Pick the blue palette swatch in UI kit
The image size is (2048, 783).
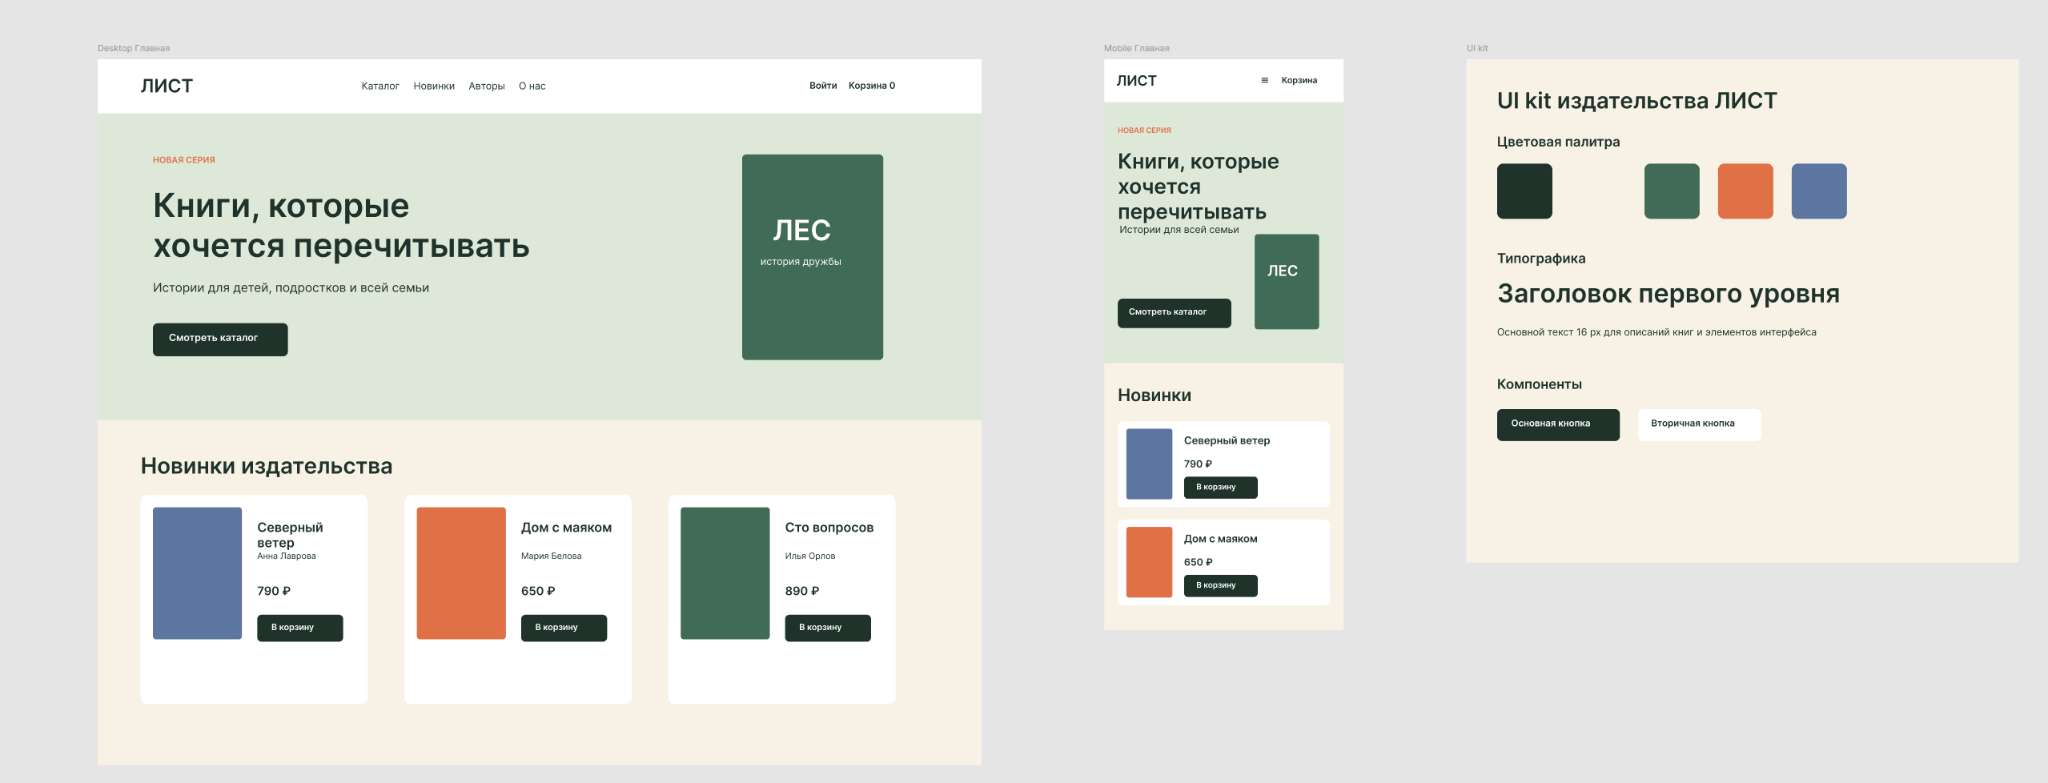coord(1819,191)
